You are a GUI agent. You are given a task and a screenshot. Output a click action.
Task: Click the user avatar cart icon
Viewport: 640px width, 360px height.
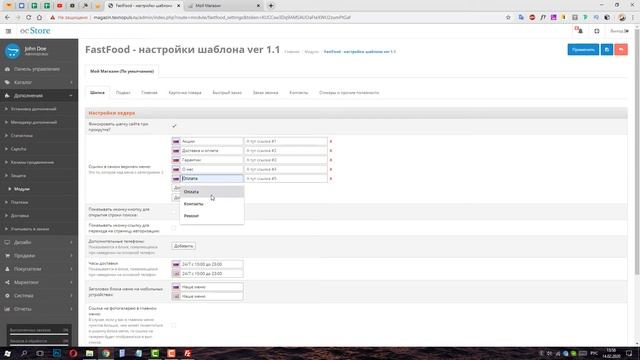(x=12, y=51)
